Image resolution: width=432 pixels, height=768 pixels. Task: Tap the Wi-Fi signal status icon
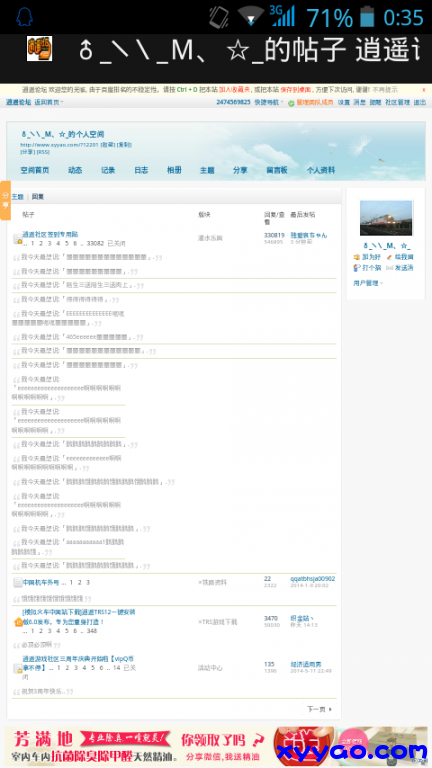(x=251, y=16)
